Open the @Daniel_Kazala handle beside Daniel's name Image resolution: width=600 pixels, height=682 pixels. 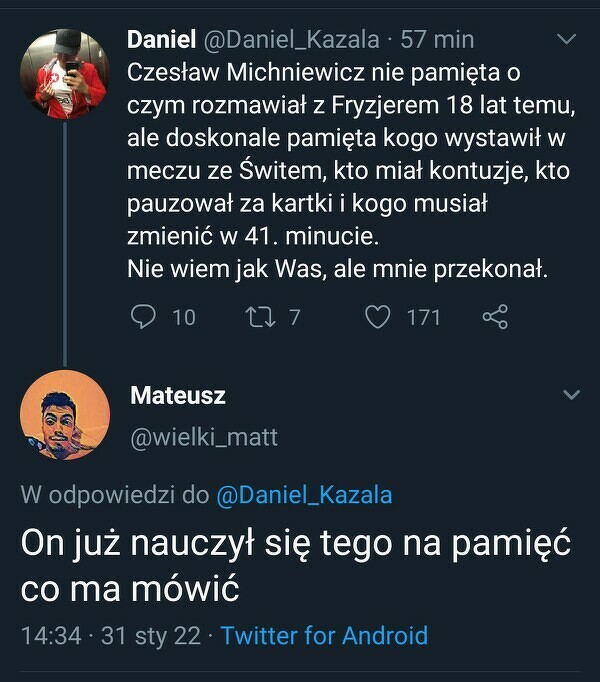click(292, 40)
